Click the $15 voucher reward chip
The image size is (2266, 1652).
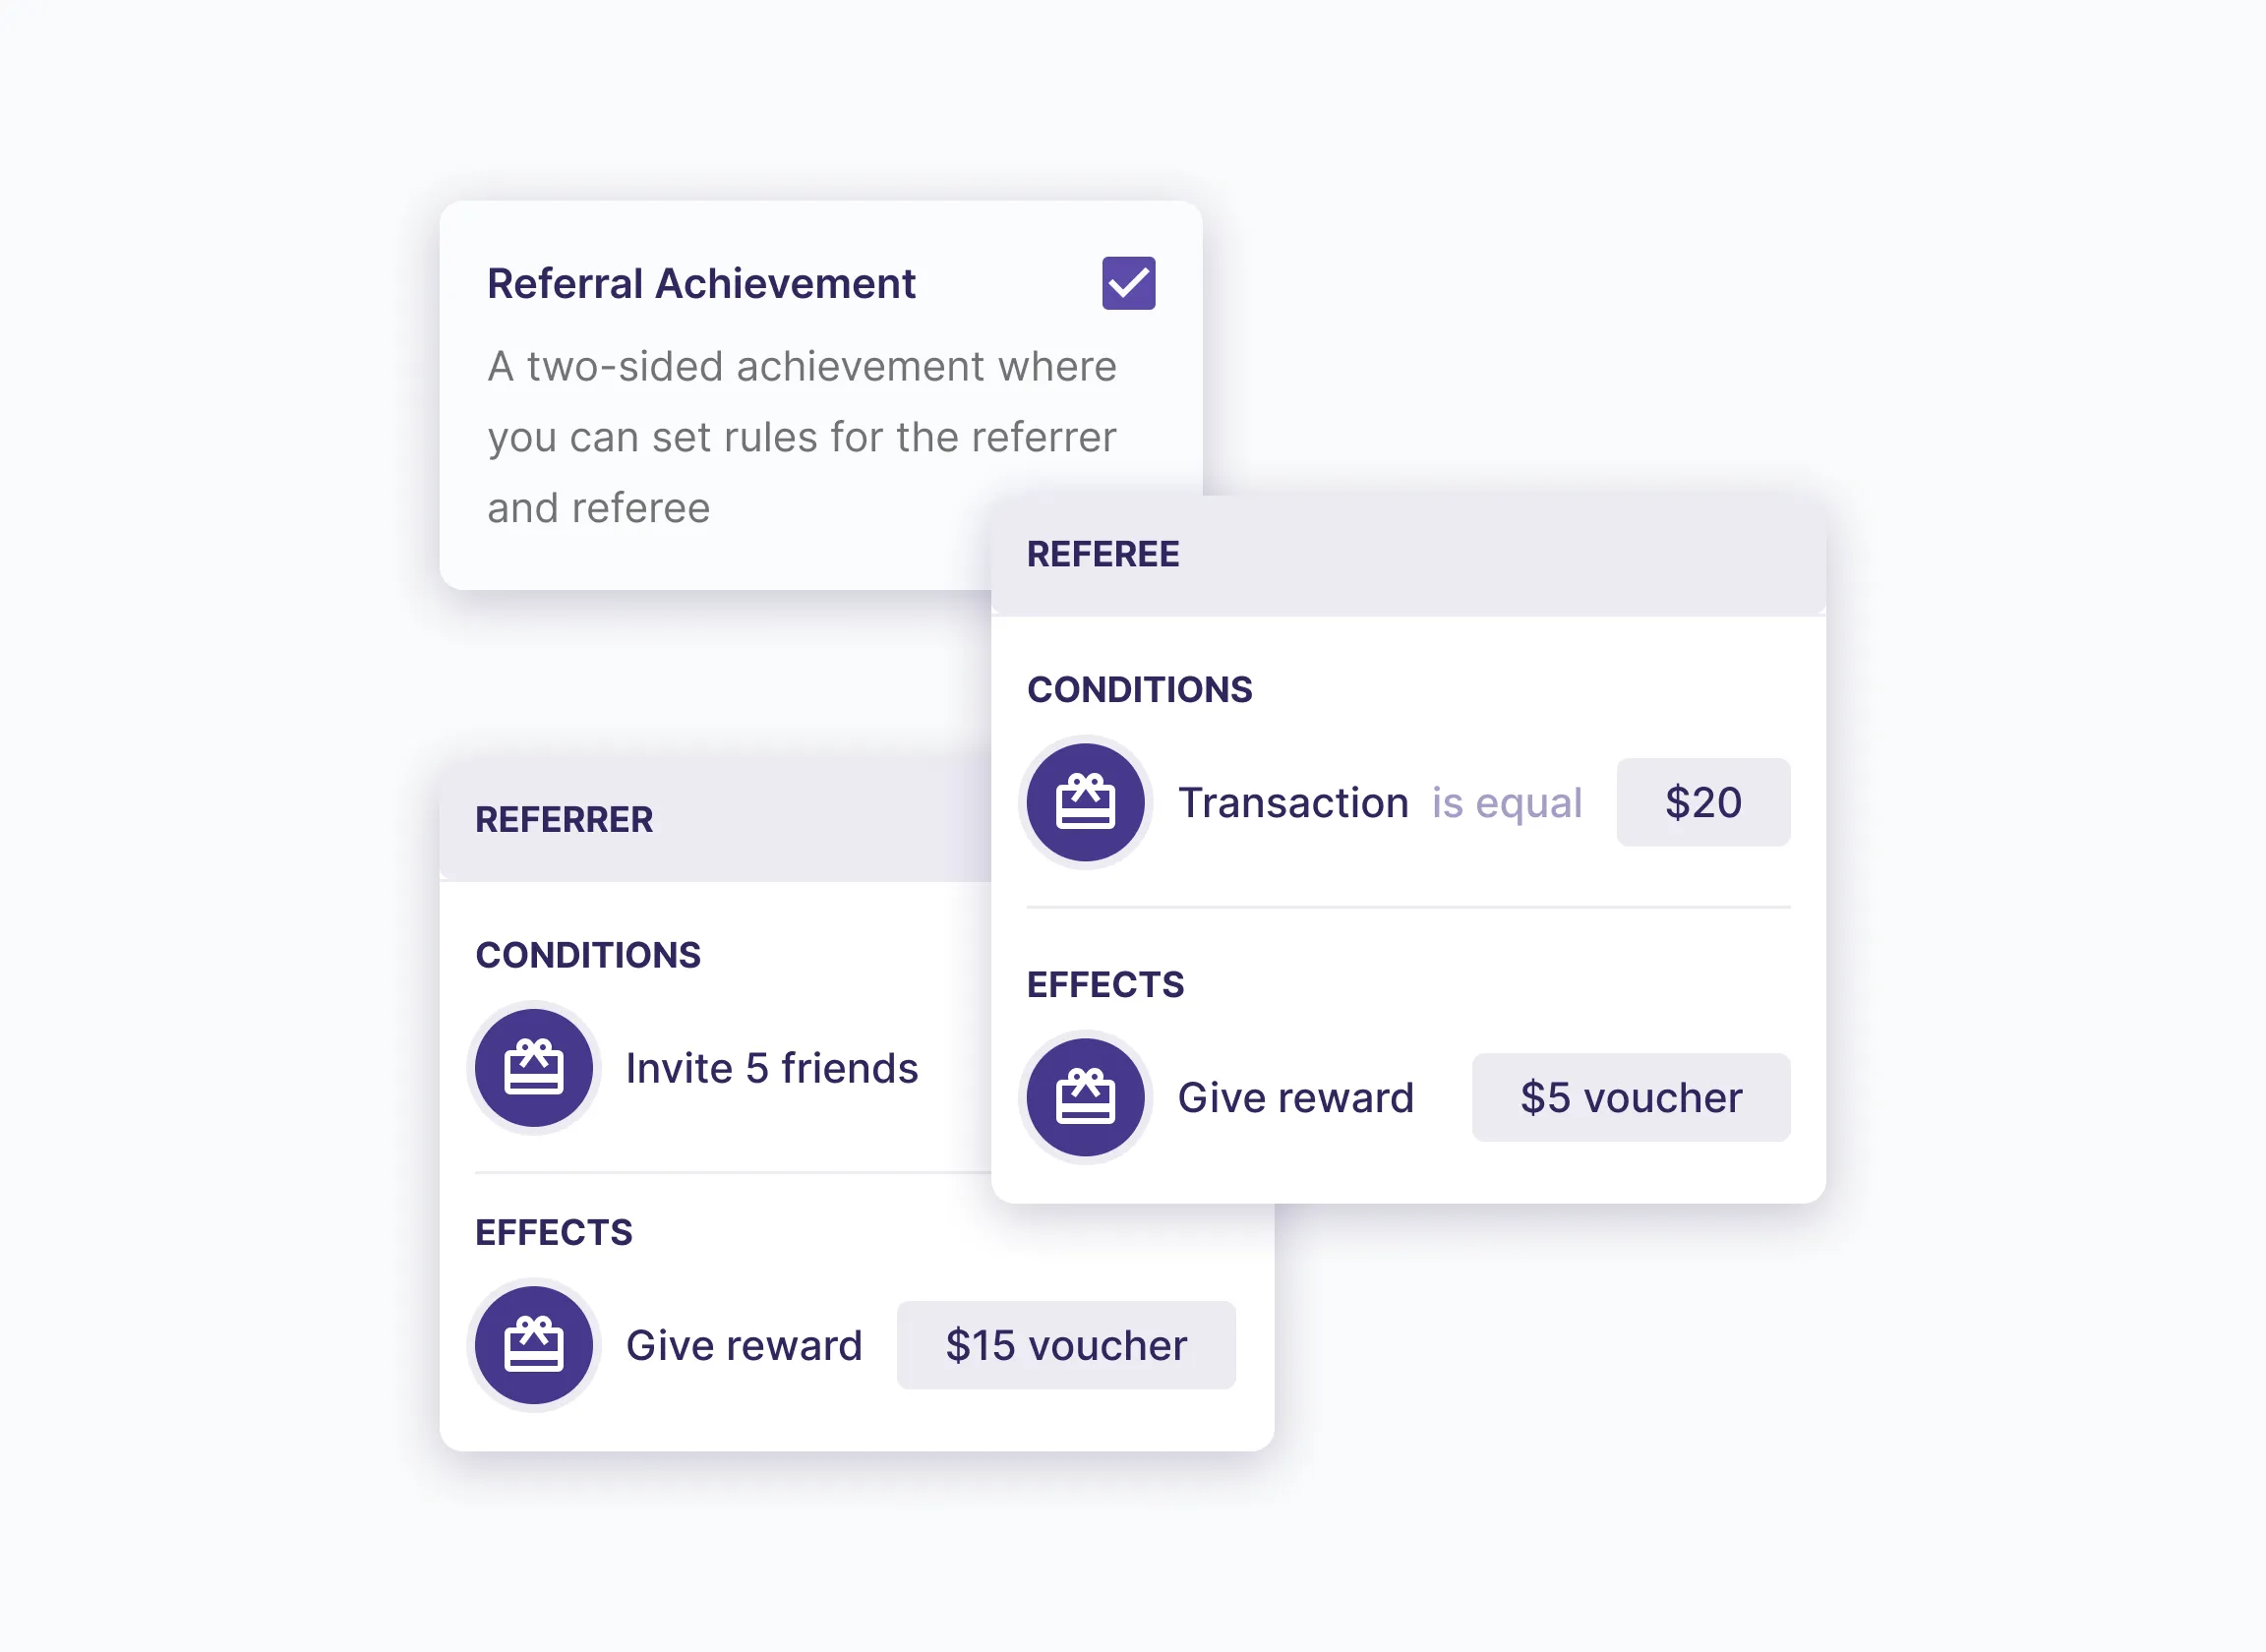[1066, 1345]
